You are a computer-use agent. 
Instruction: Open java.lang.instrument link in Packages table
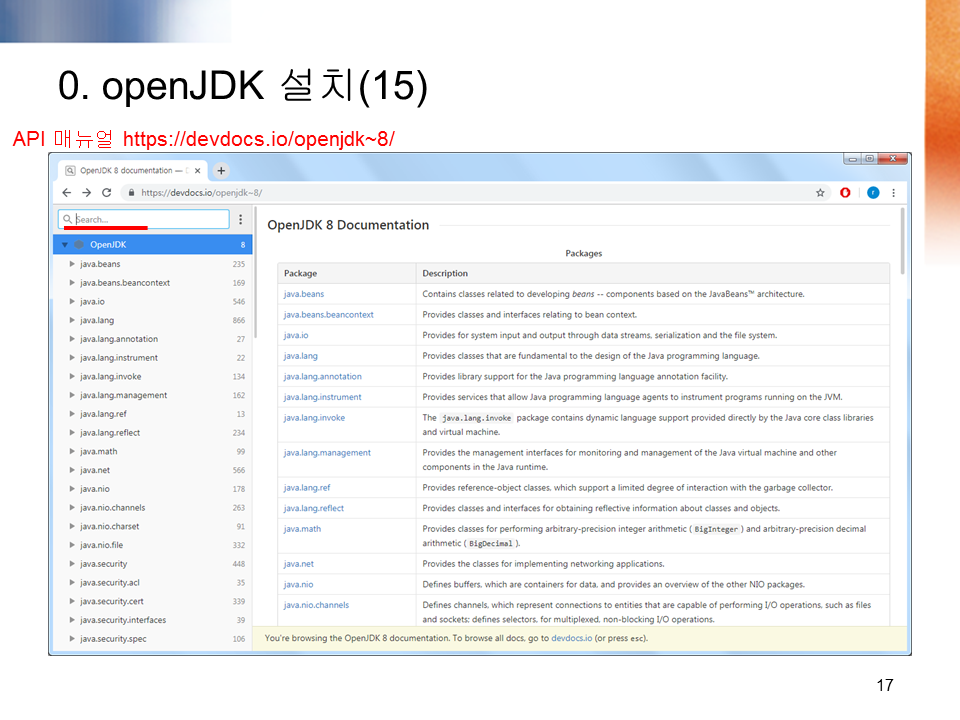click(322, 397)
